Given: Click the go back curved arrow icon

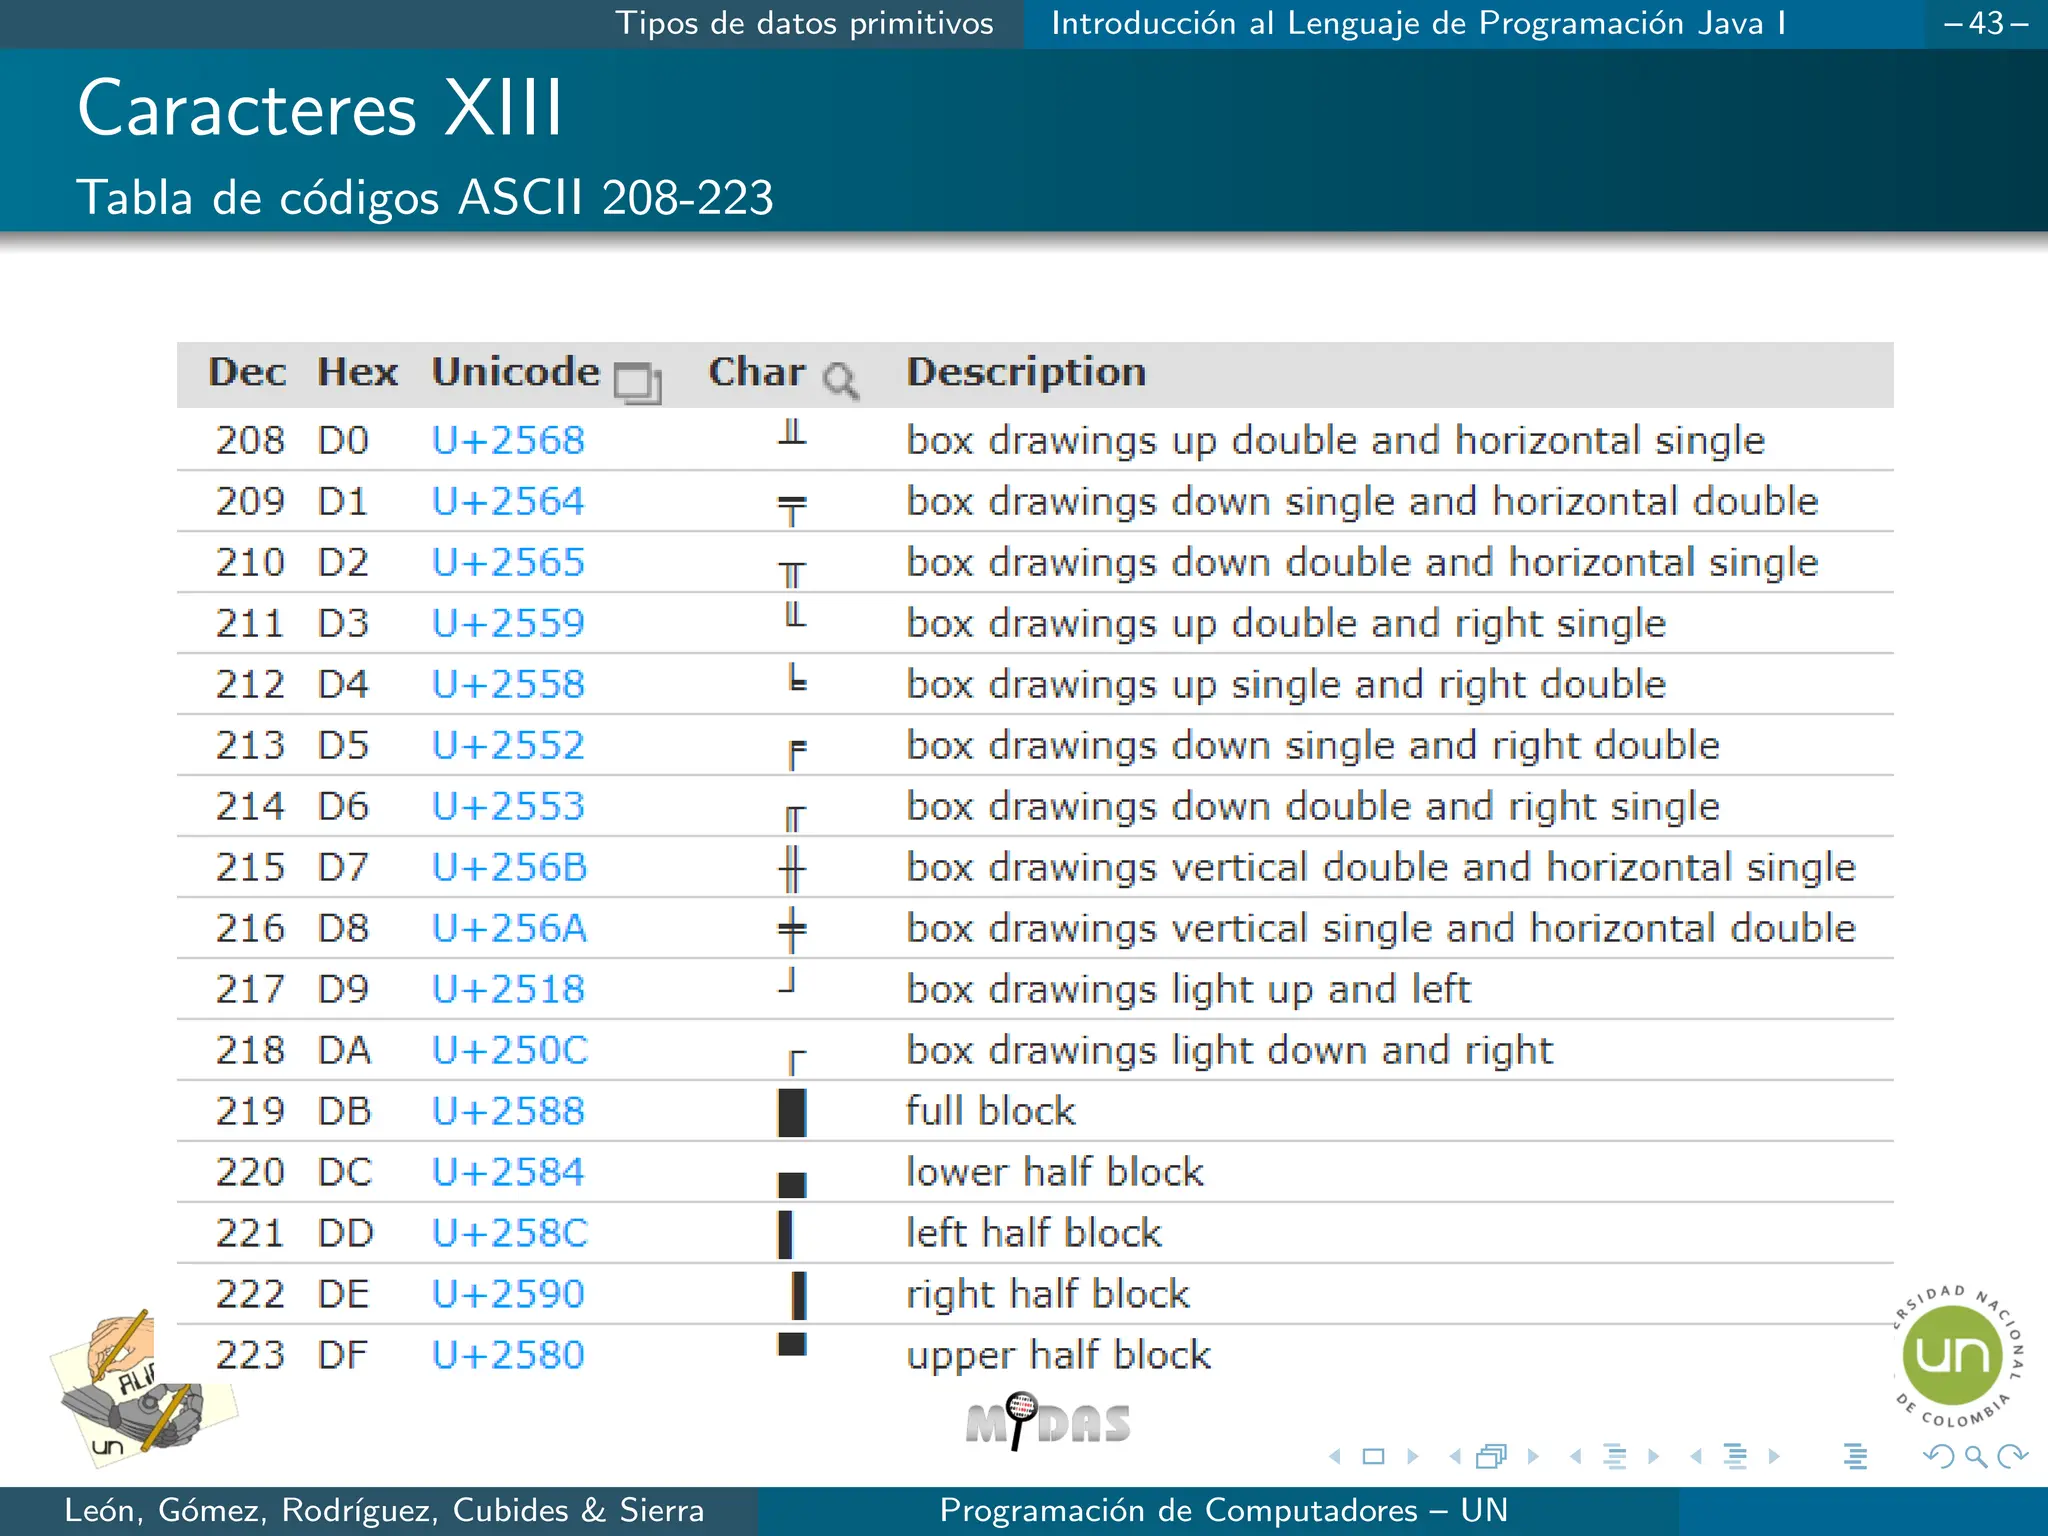Looking at the screenshot, I should tap(1939, 1457).
